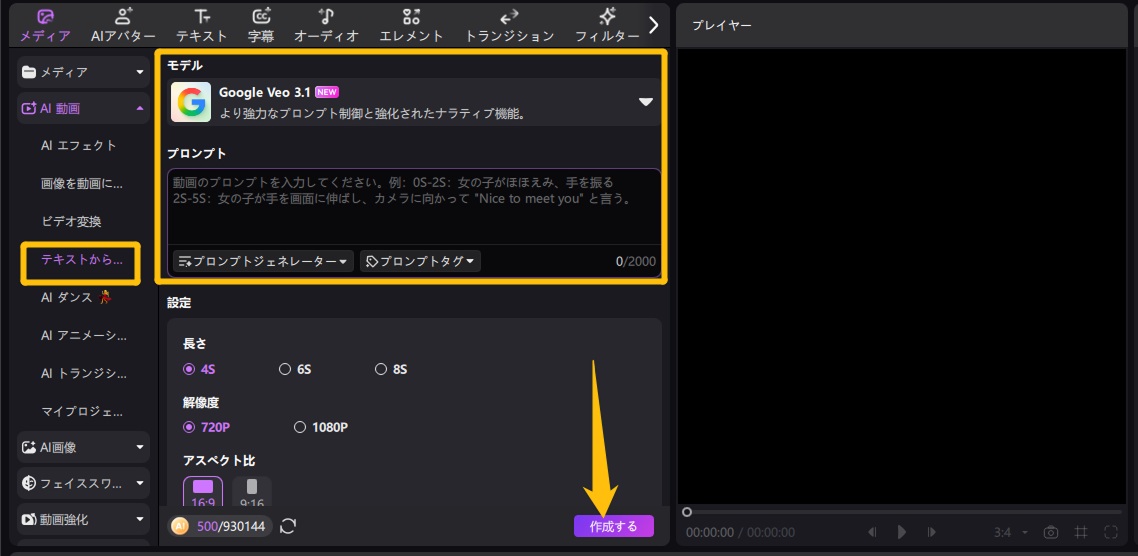
Task: Open the プロンプトジェネレーター dropdown
Action: (x=263, y=261)
